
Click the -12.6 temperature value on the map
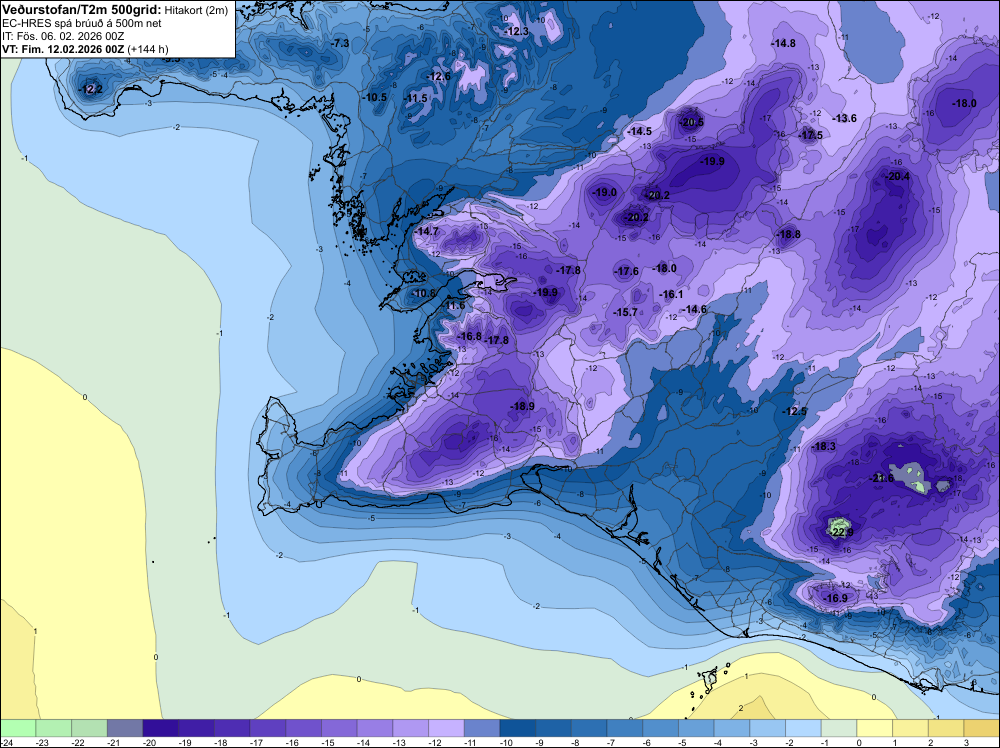tap(438, 76)
